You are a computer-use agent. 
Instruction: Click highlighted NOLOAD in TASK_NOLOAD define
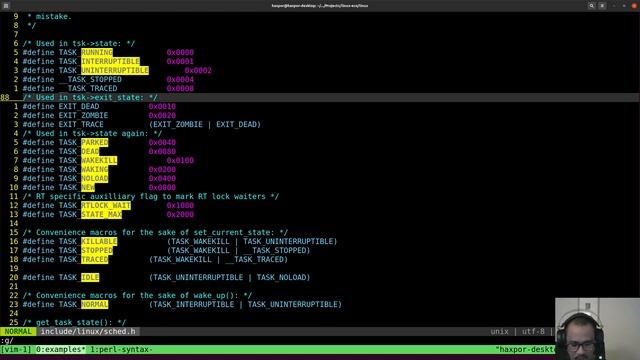(x=94, y=178)
